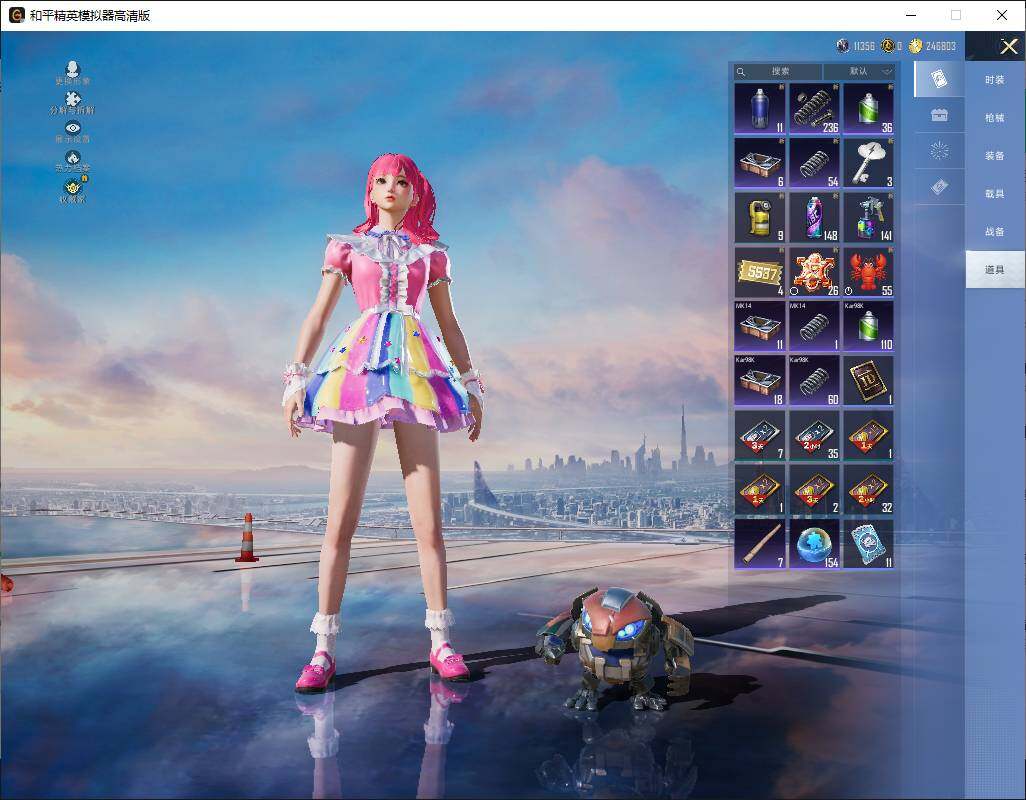Minimize the emulator window

911,15
